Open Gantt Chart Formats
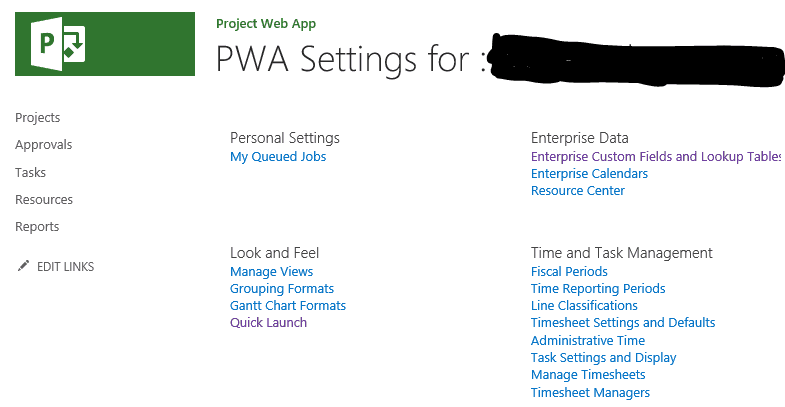The image size is (785, 407). click(288, 306)
